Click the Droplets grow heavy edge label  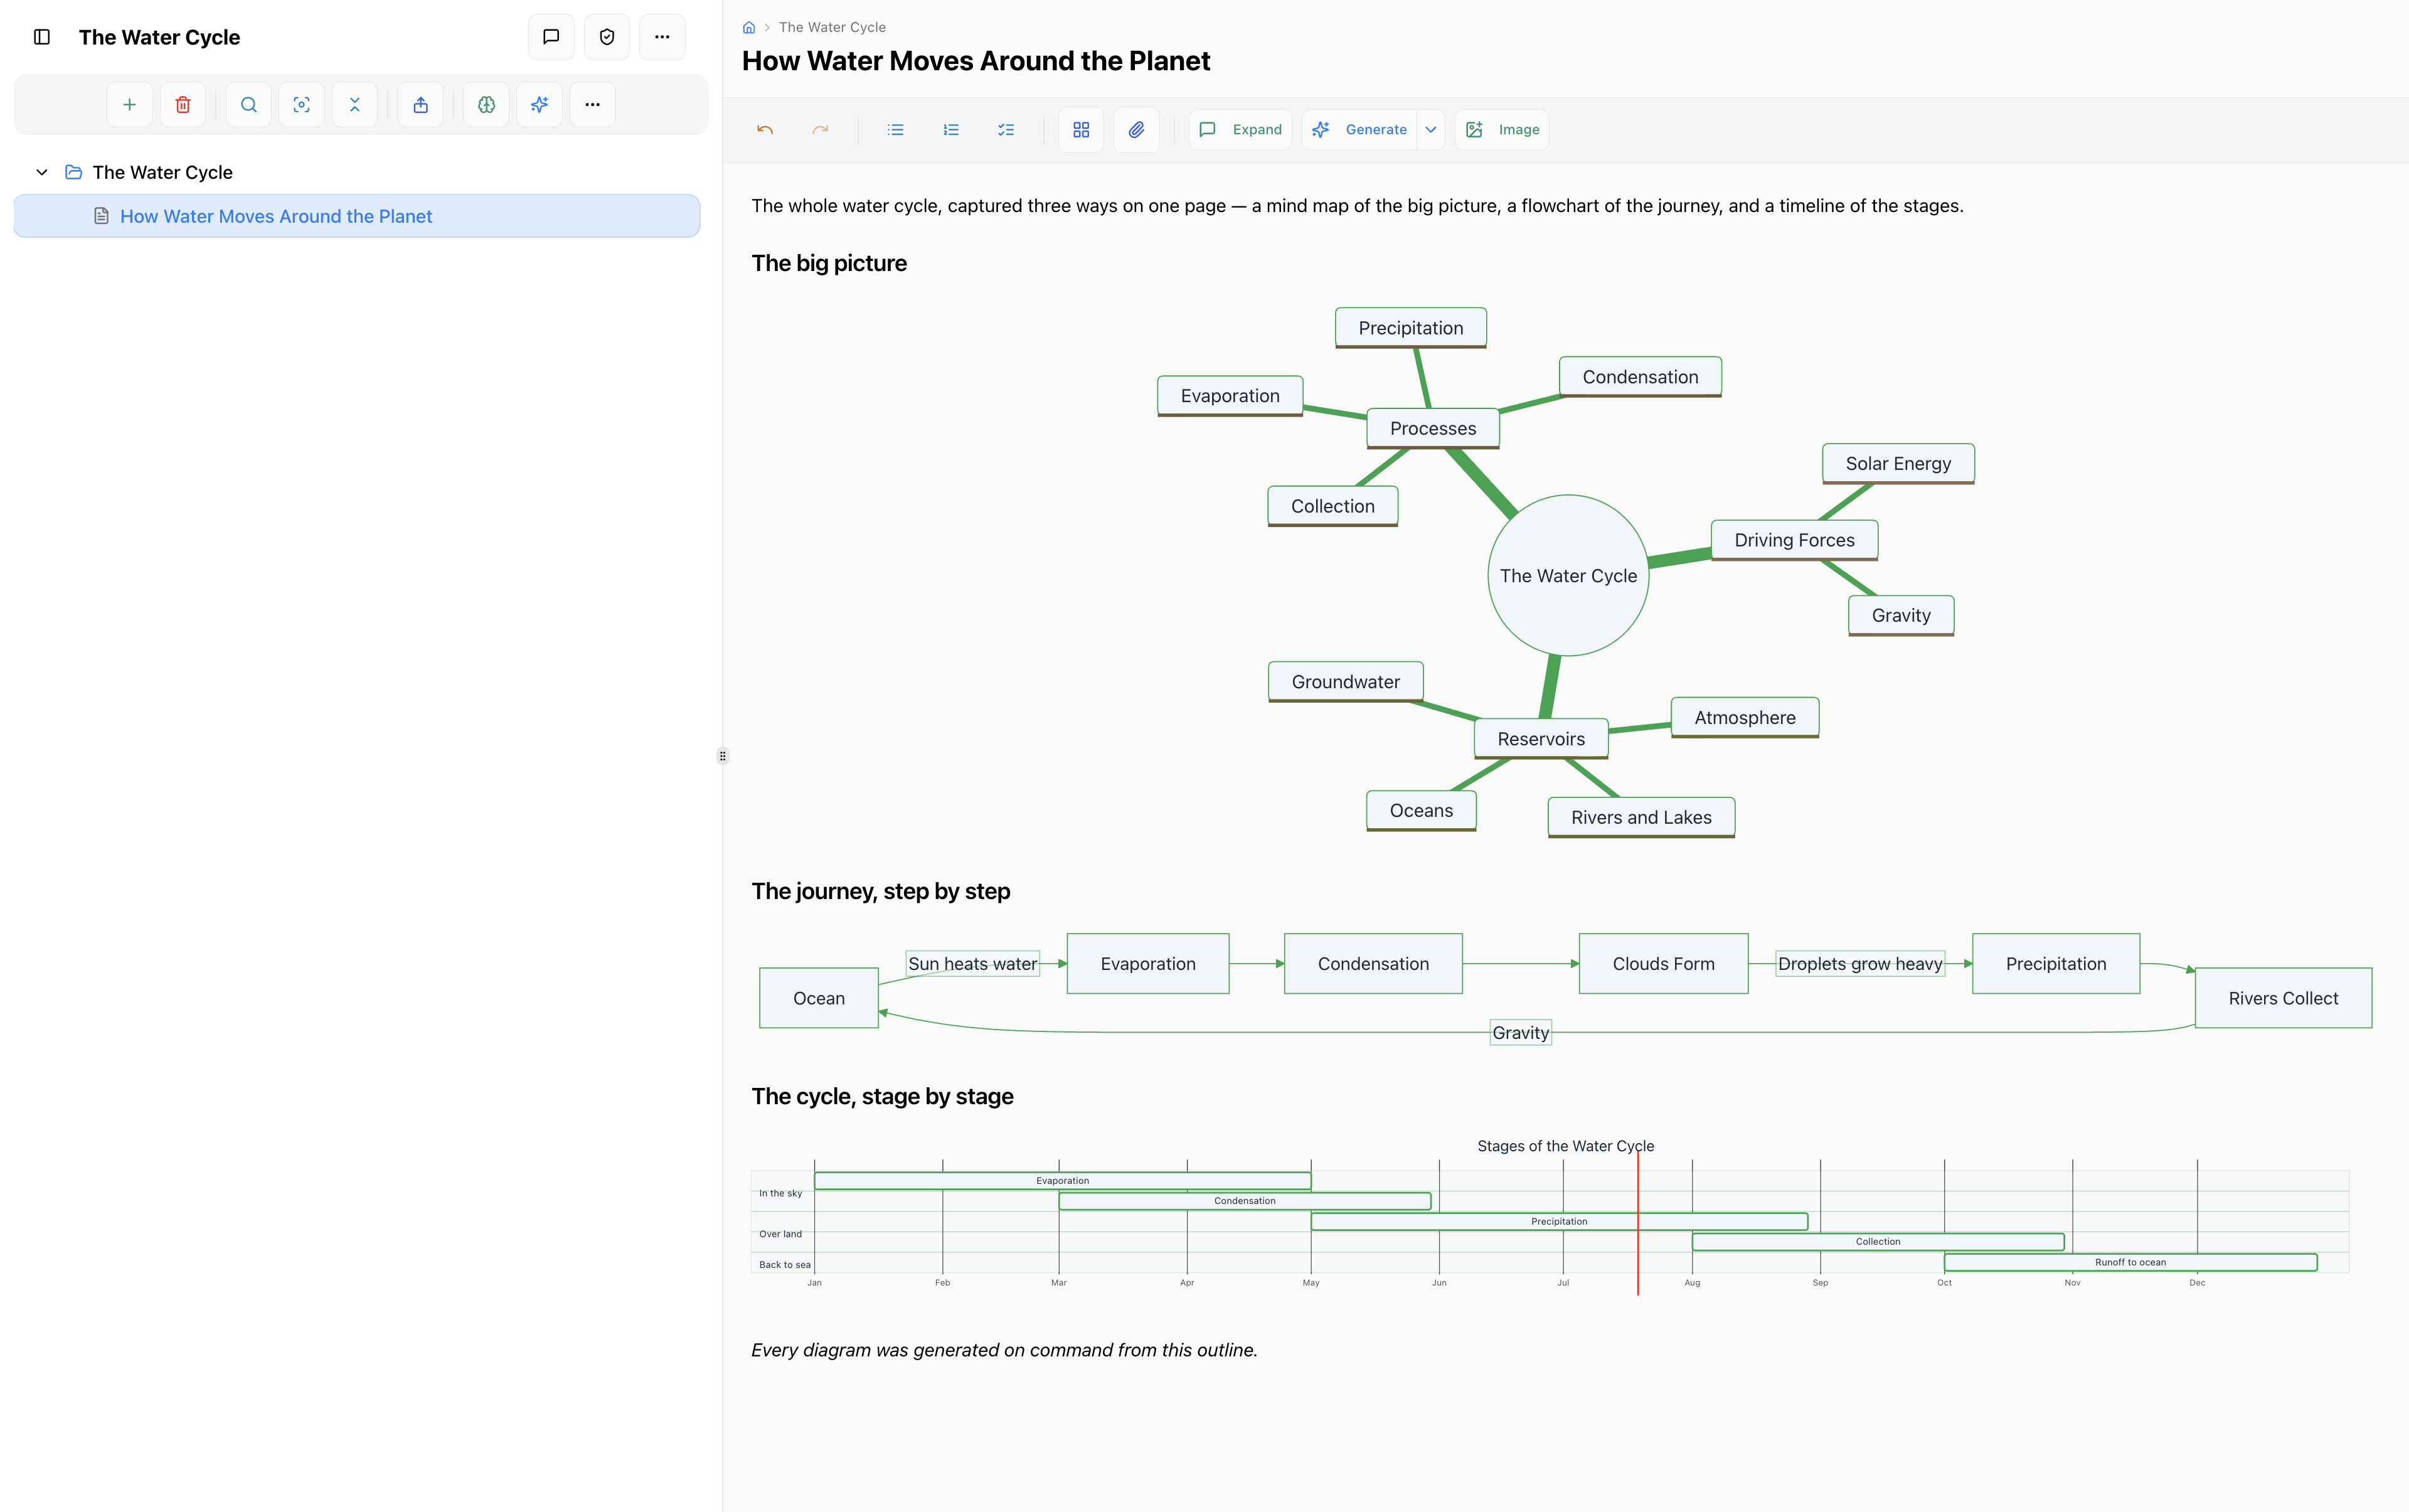[x=1860, y=964]
